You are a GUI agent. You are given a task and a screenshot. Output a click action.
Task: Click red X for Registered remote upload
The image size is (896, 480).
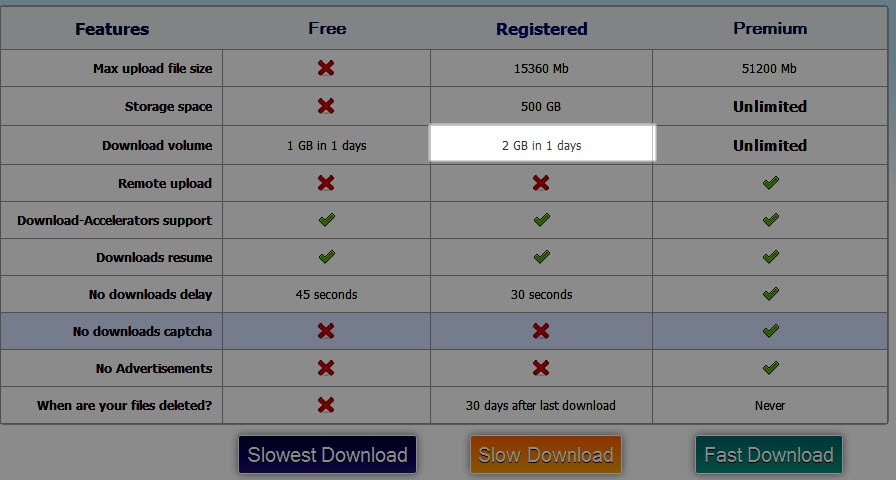pyautogui.click(x=541, y=183)
